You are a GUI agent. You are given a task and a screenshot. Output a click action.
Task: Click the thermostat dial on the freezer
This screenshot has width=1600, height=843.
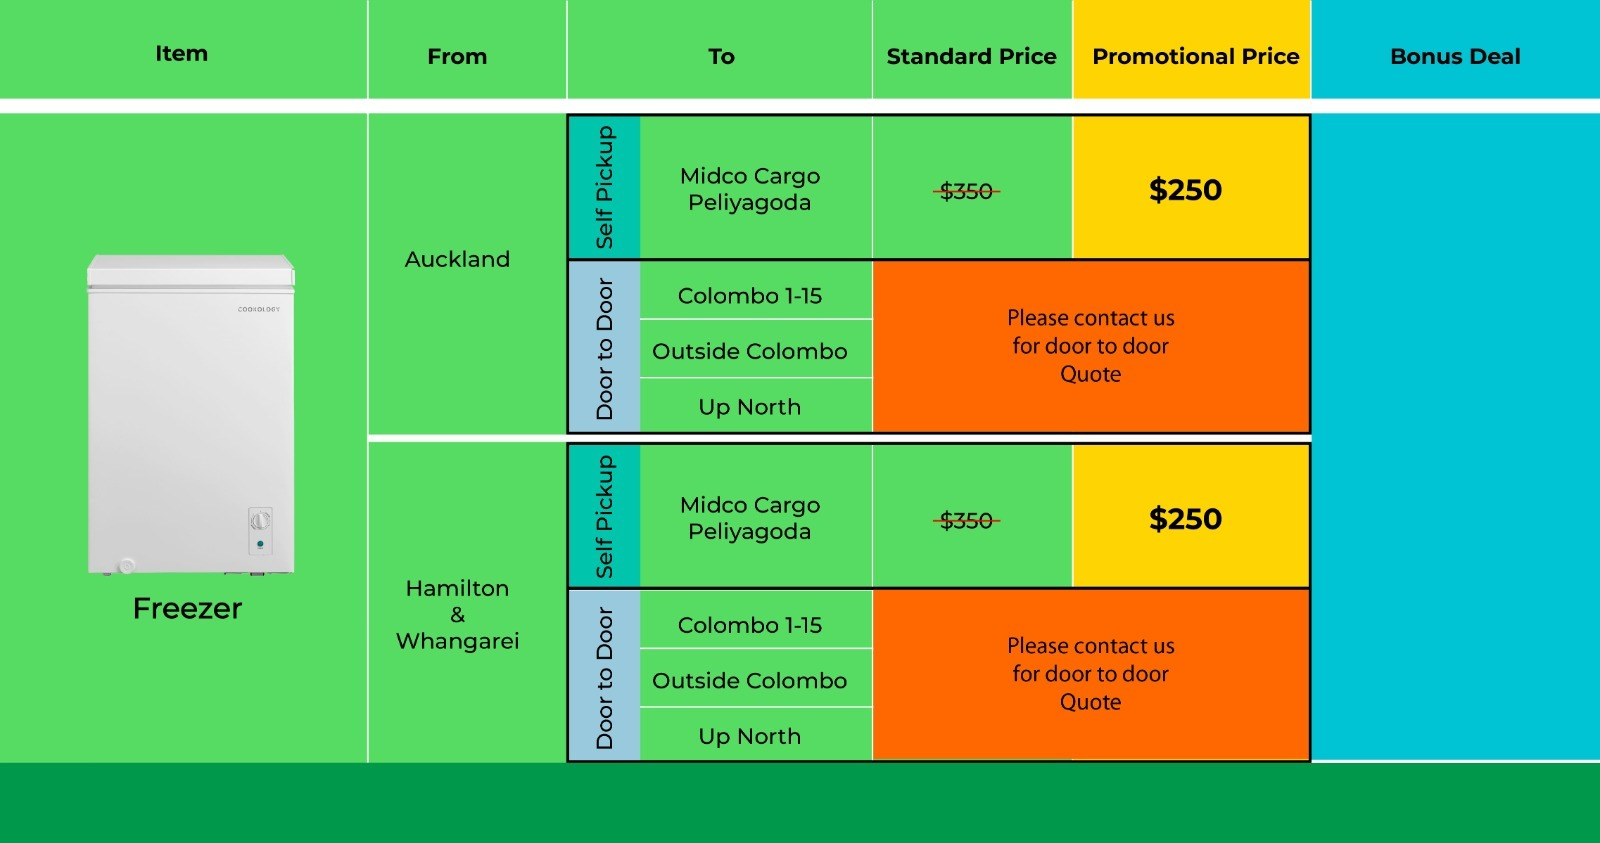260,520
